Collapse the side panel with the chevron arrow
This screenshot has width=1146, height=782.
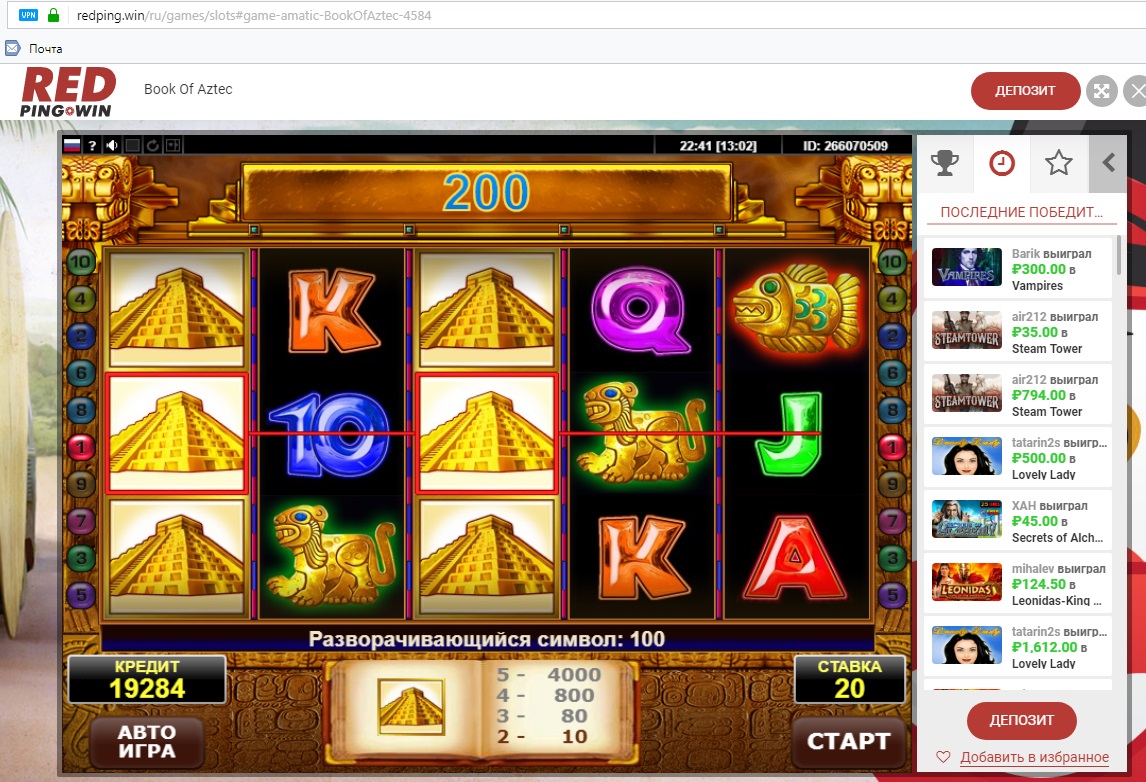(1108, 163)
